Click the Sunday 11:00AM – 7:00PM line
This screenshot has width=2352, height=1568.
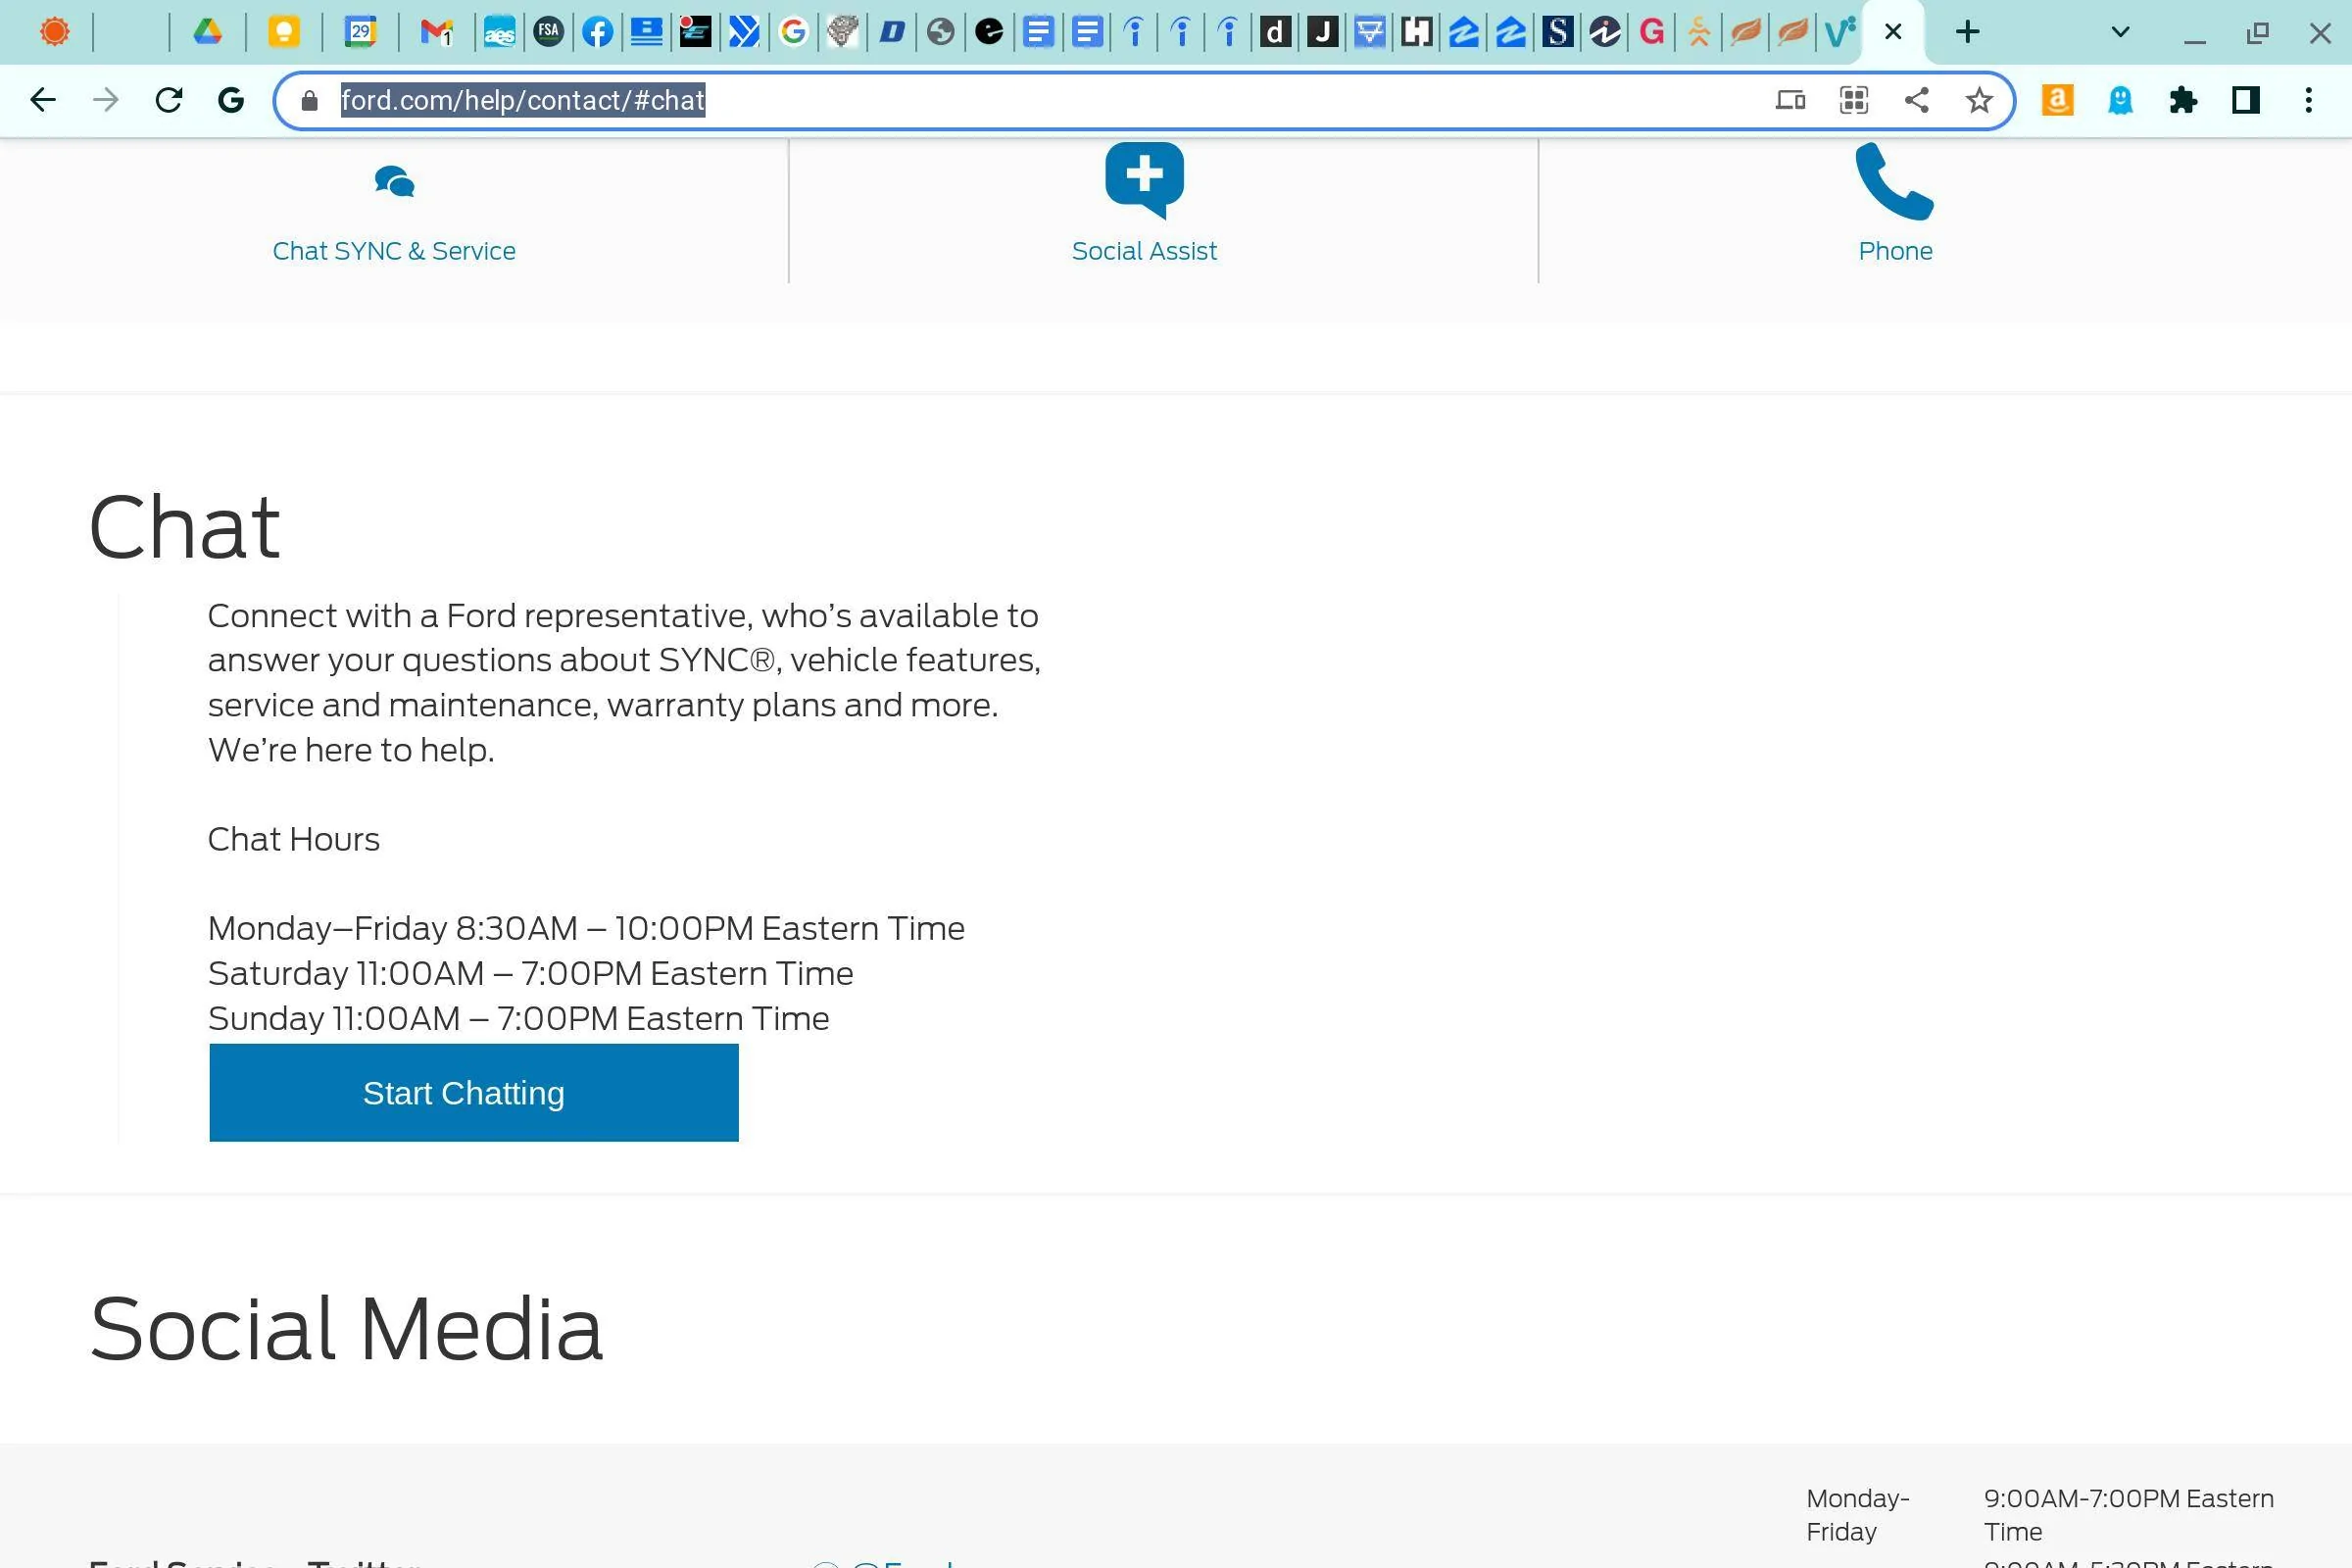click(x=518, y=1018)
